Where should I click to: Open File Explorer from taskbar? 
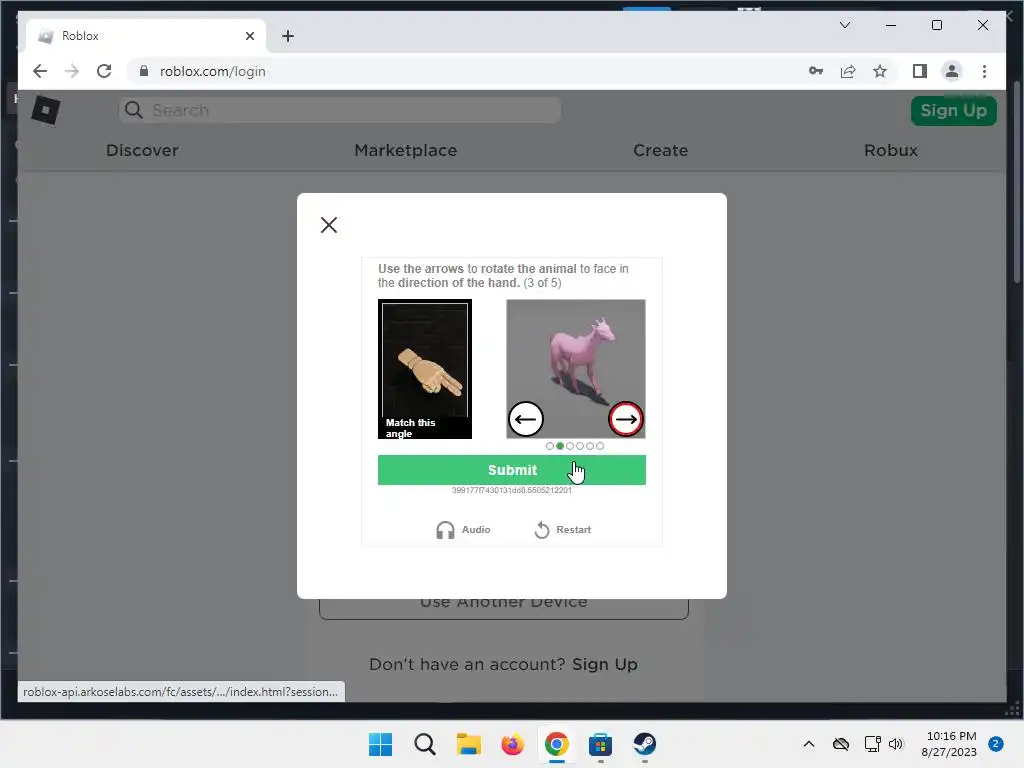(468, 744)
